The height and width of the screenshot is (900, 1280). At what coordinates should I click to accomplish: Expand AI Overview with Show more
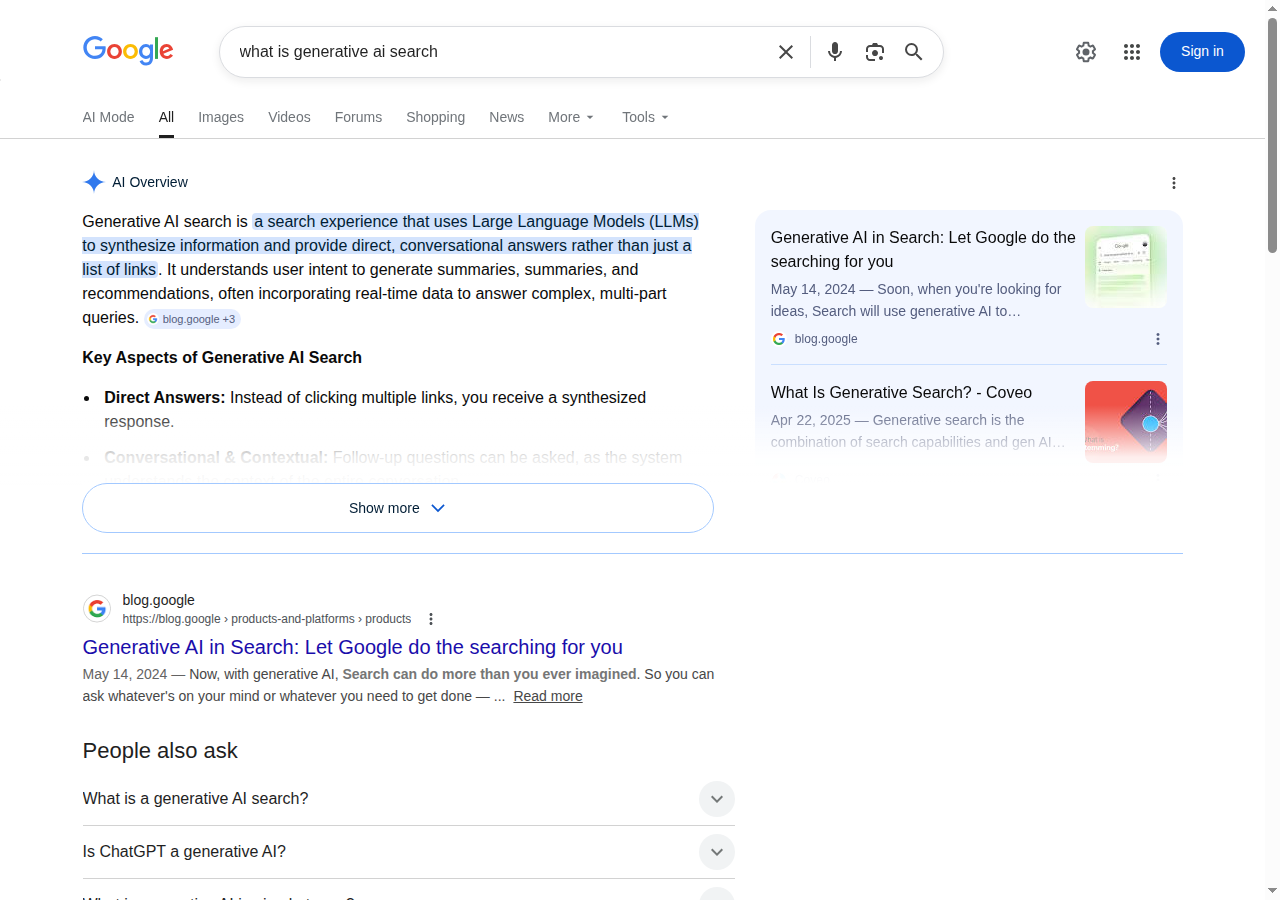[x=398, y=508]
